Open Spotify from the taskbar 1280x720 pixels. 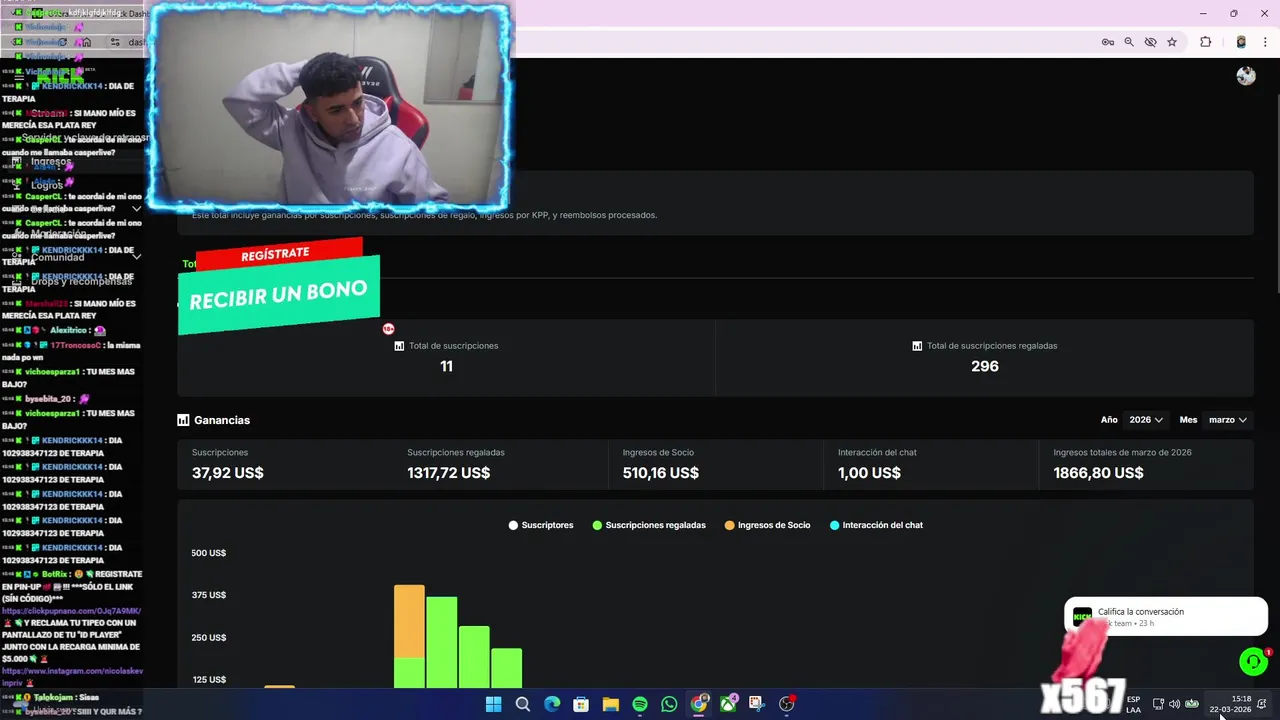tap(640, 704)
